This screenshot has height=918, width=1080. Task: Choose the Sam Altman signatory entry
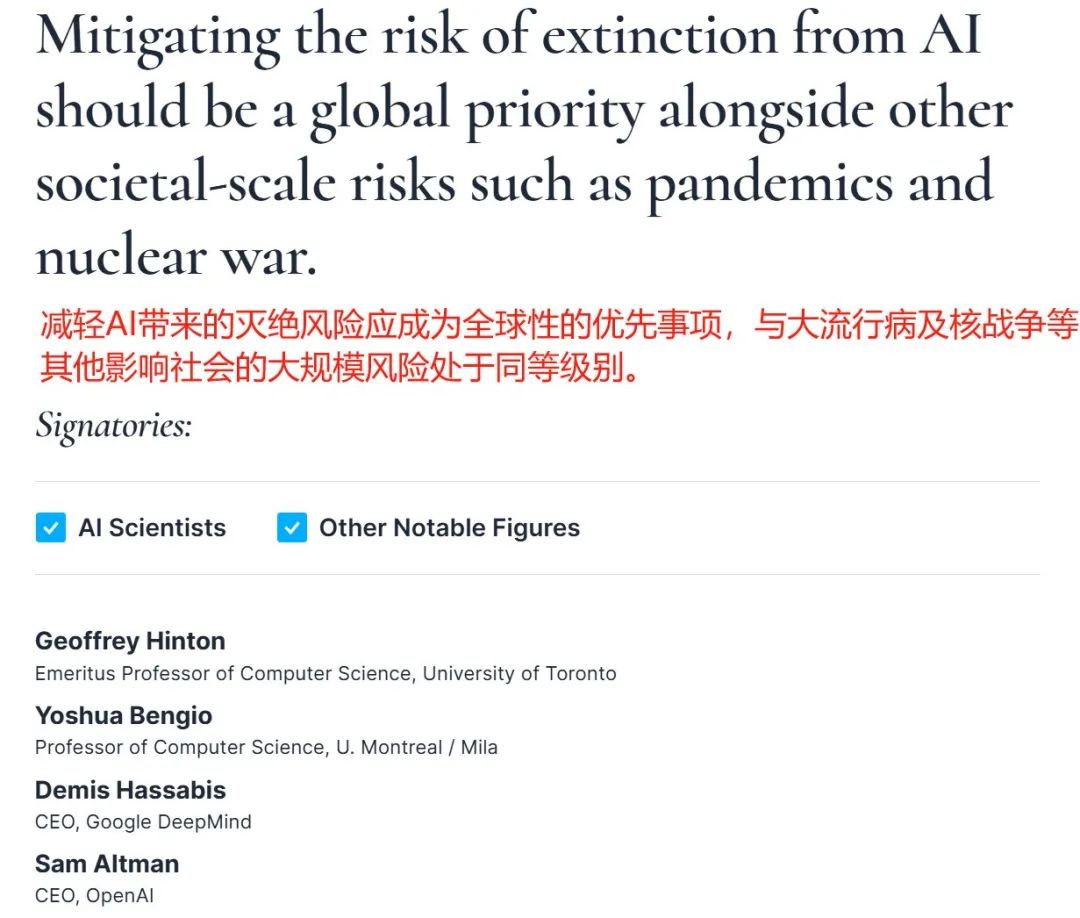click(107, 864)
